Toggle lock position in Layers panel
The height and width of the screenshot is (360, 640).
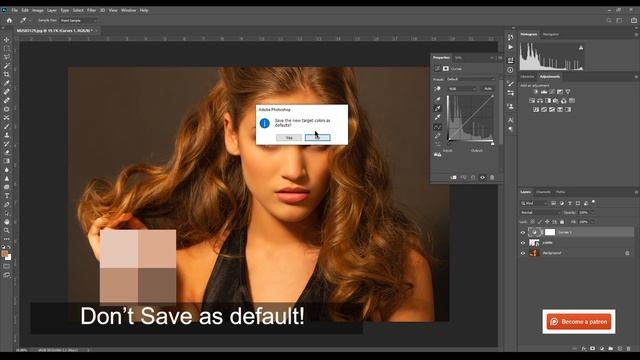[547, 222]
